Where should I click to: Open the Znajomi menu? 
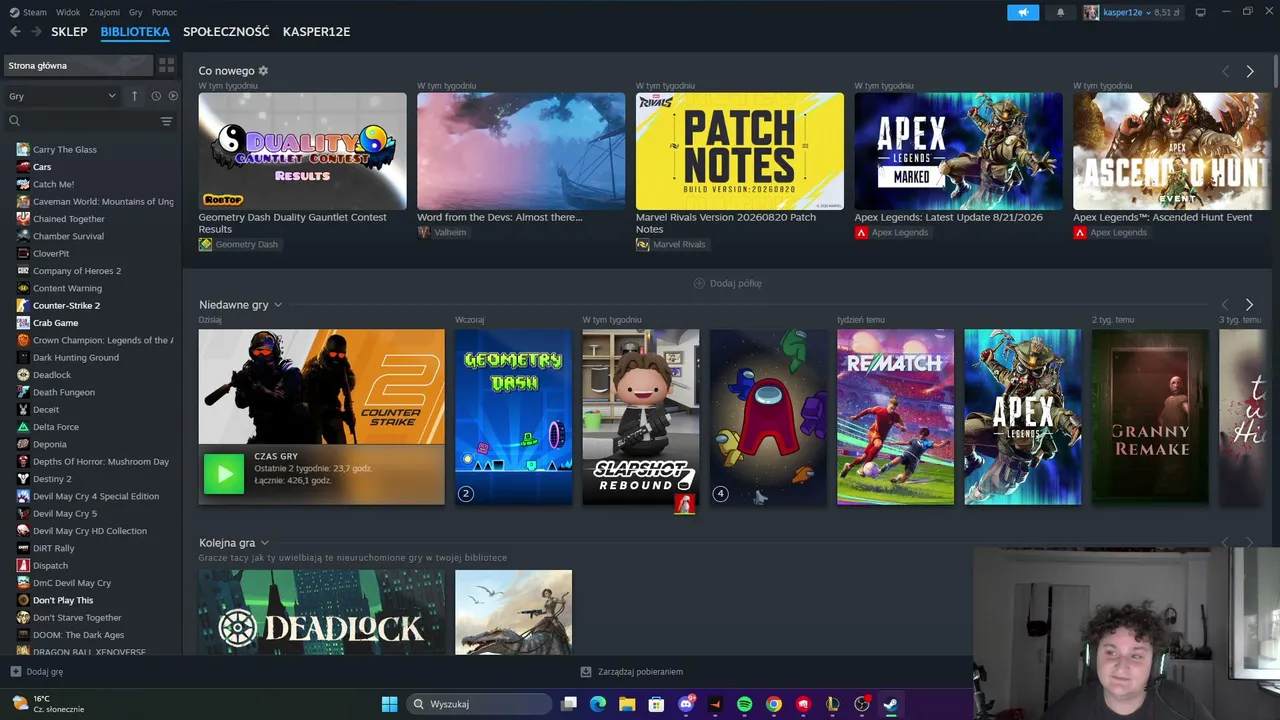click(x=105, y=12)
